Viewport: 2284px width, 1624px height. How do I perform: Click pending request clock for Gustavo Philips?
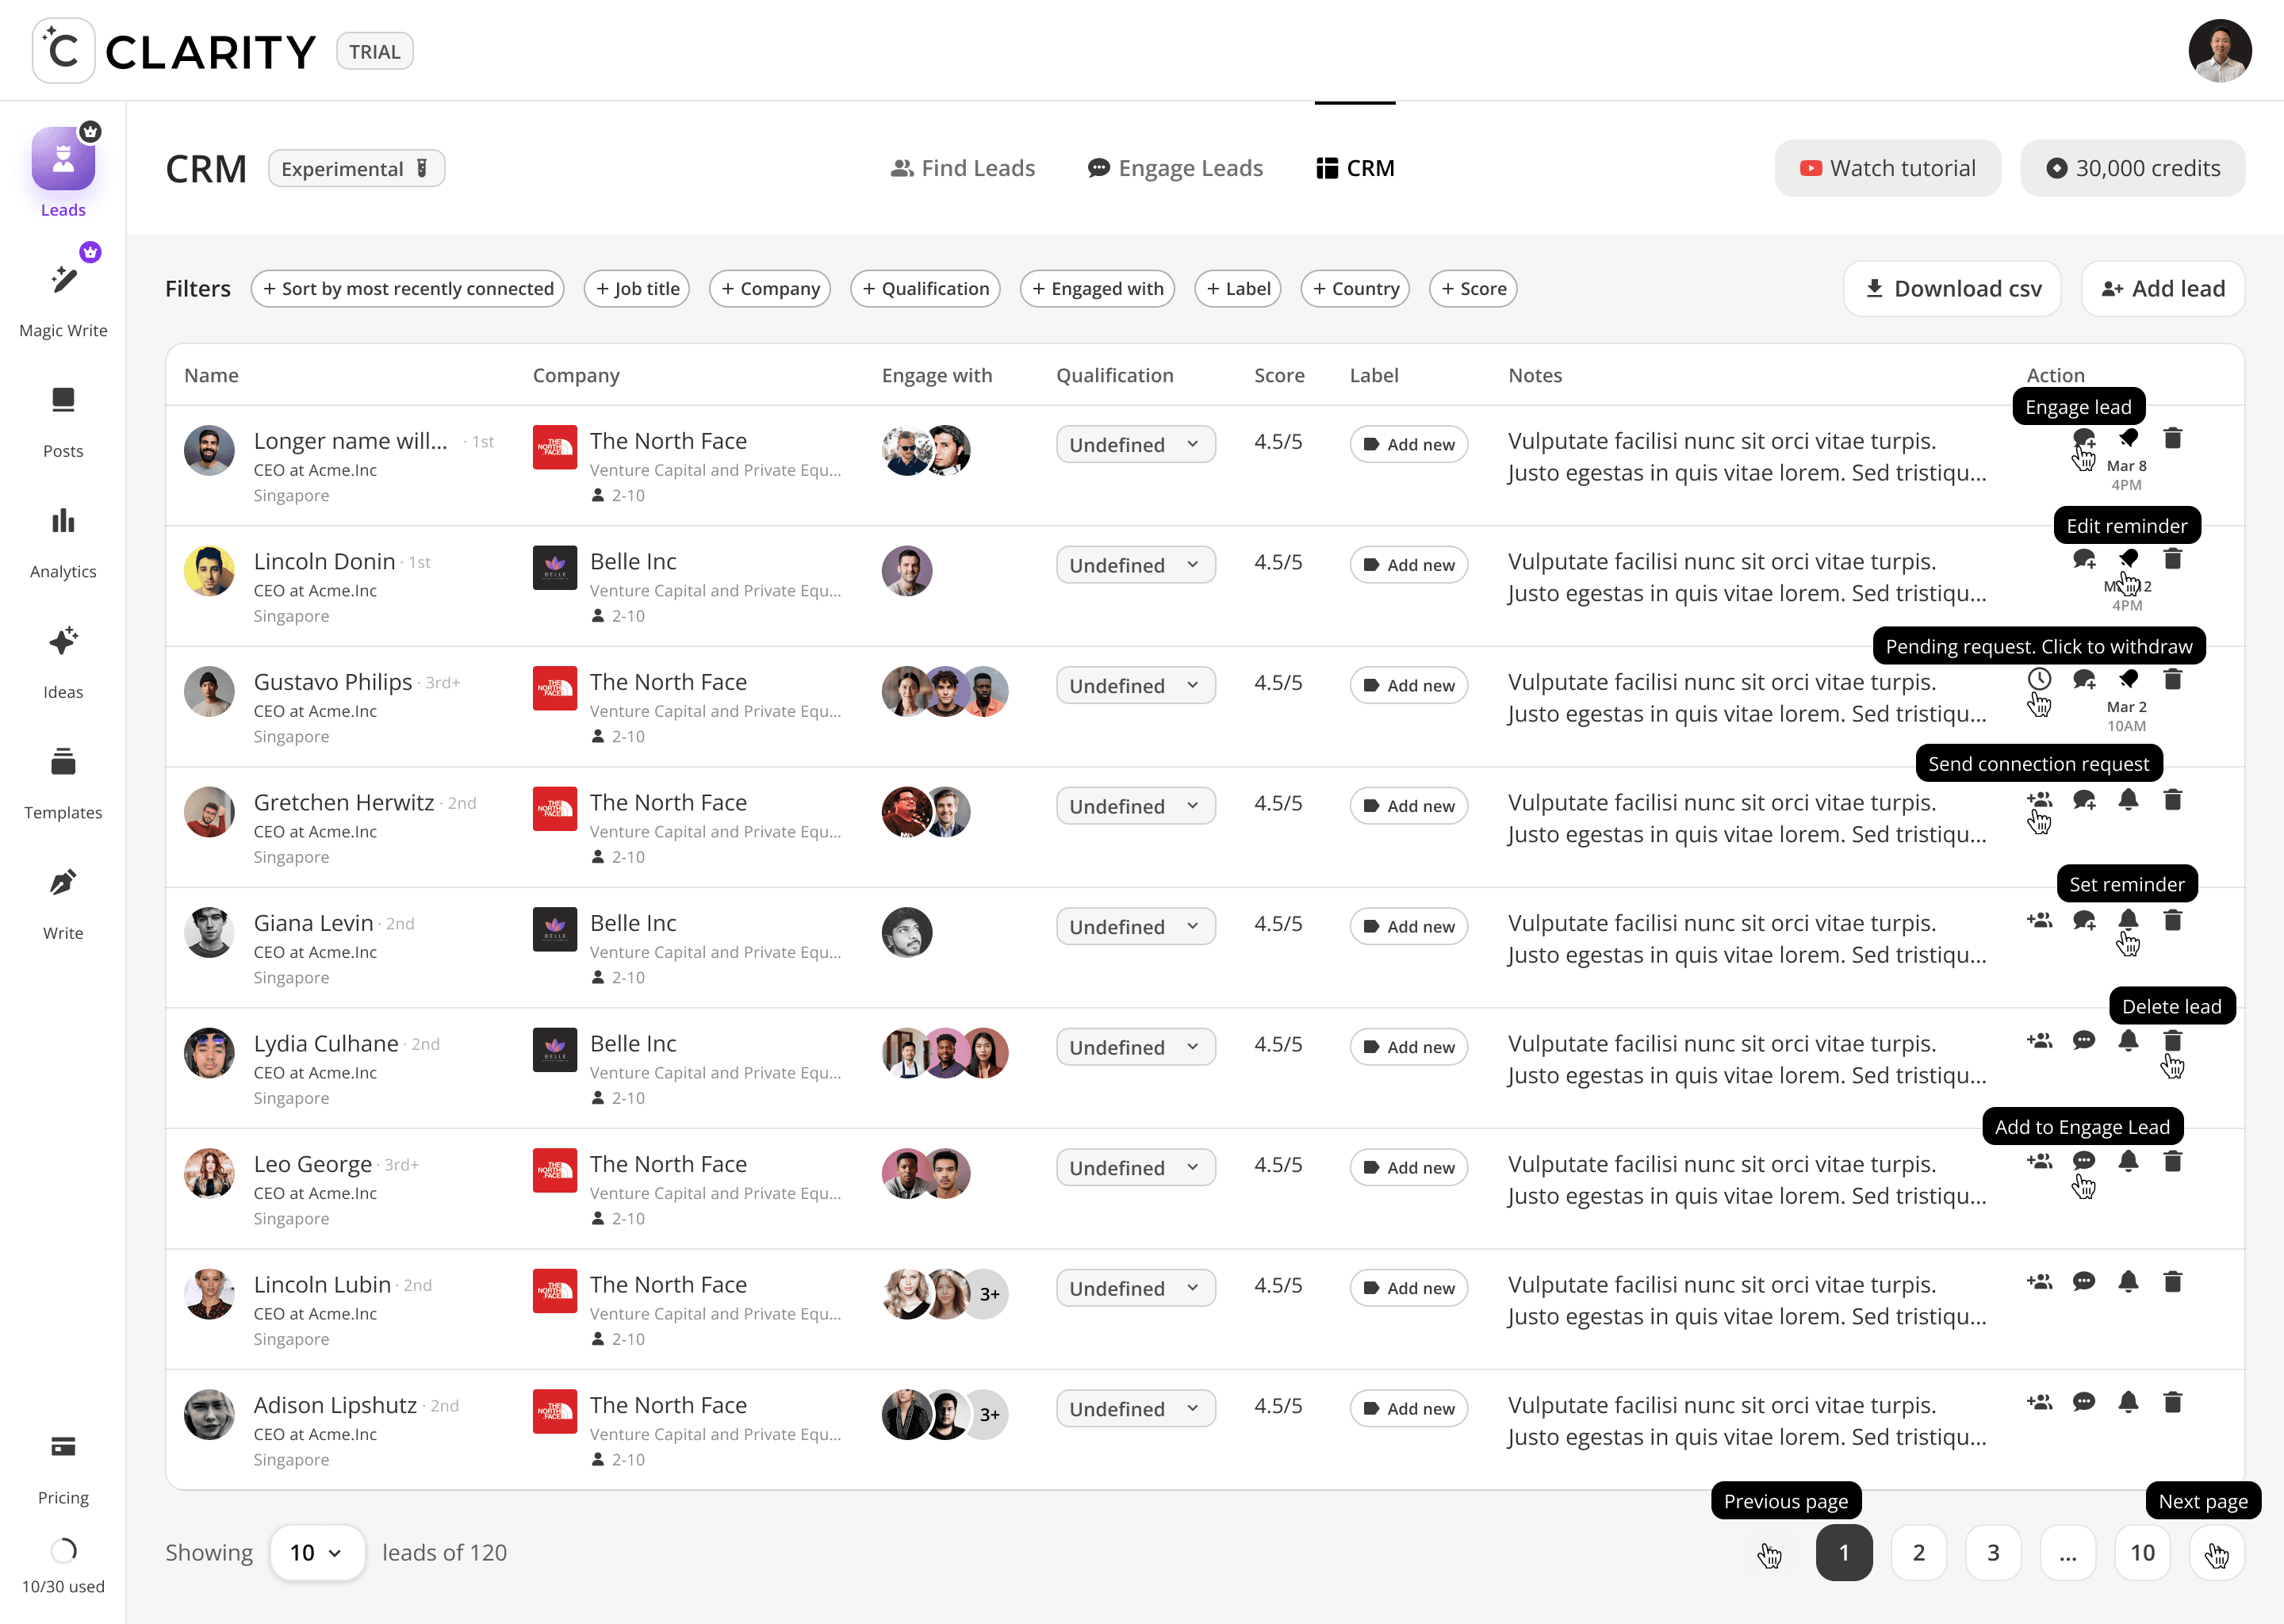(2039, 679)
